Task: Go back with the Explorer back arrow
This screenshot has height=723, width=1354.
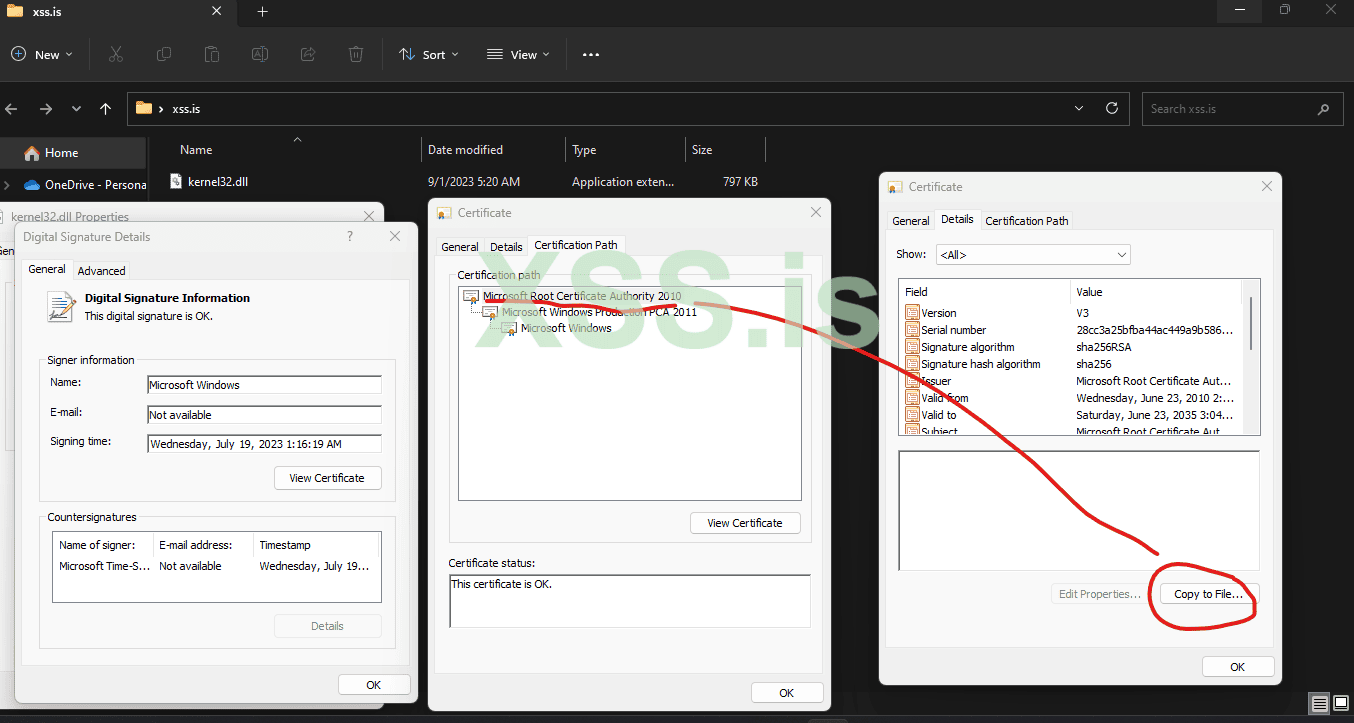Action: (12, 108)
